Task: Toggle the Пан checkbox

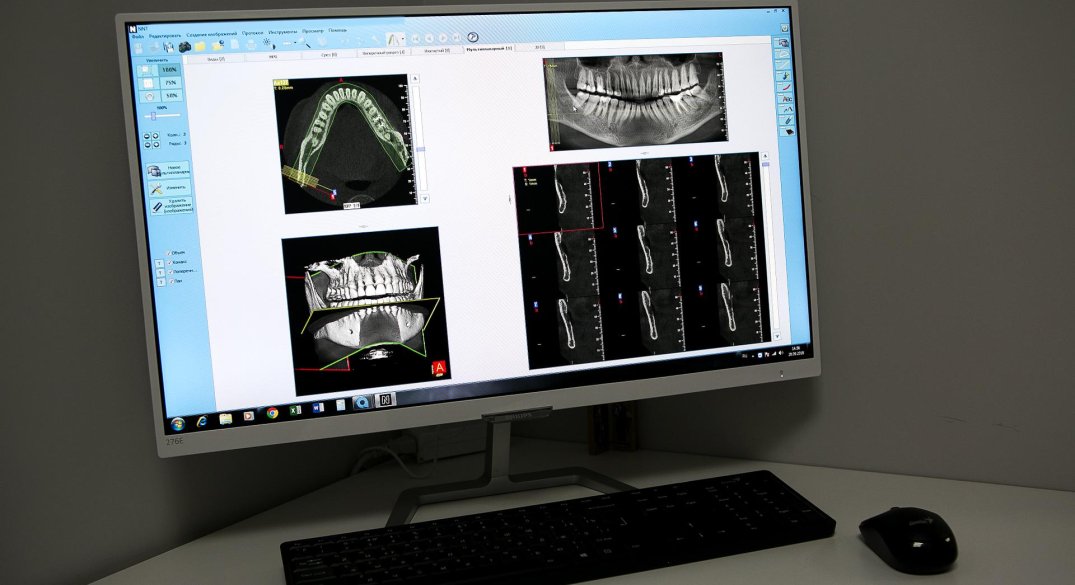Action: (171, 281)
